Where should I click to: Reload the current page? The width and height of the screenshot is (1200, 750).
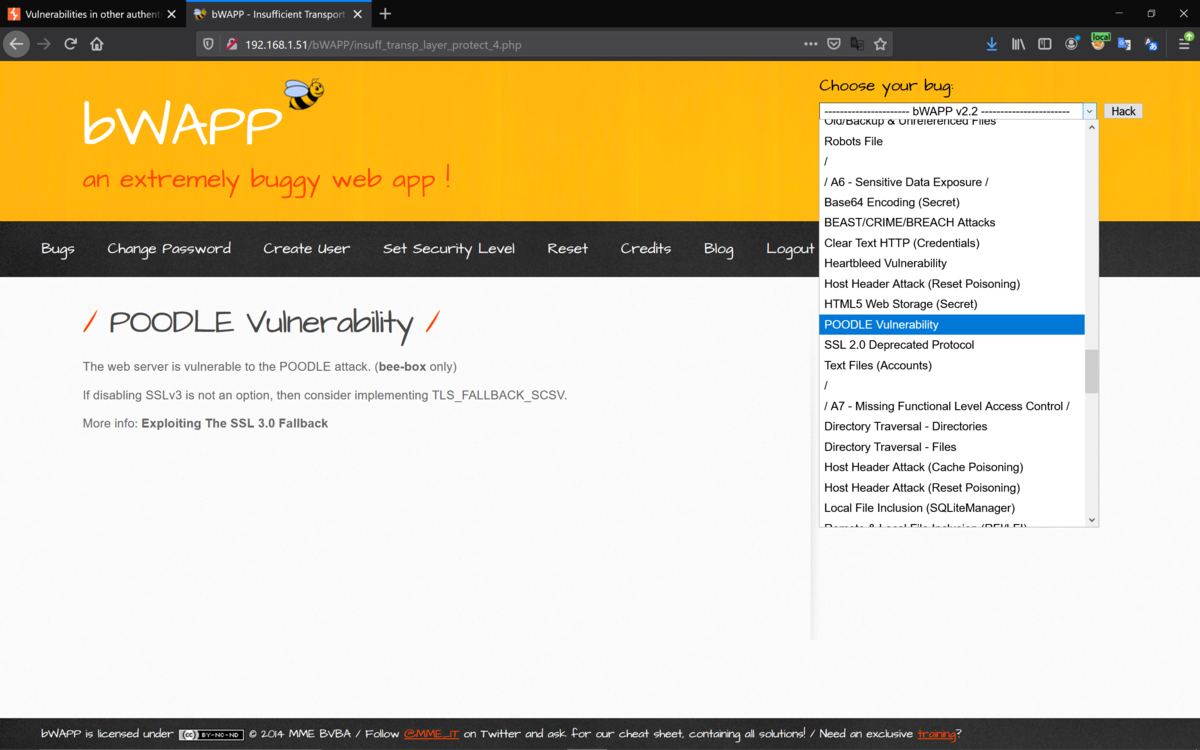pyautogui.click(x=70, y=44)
